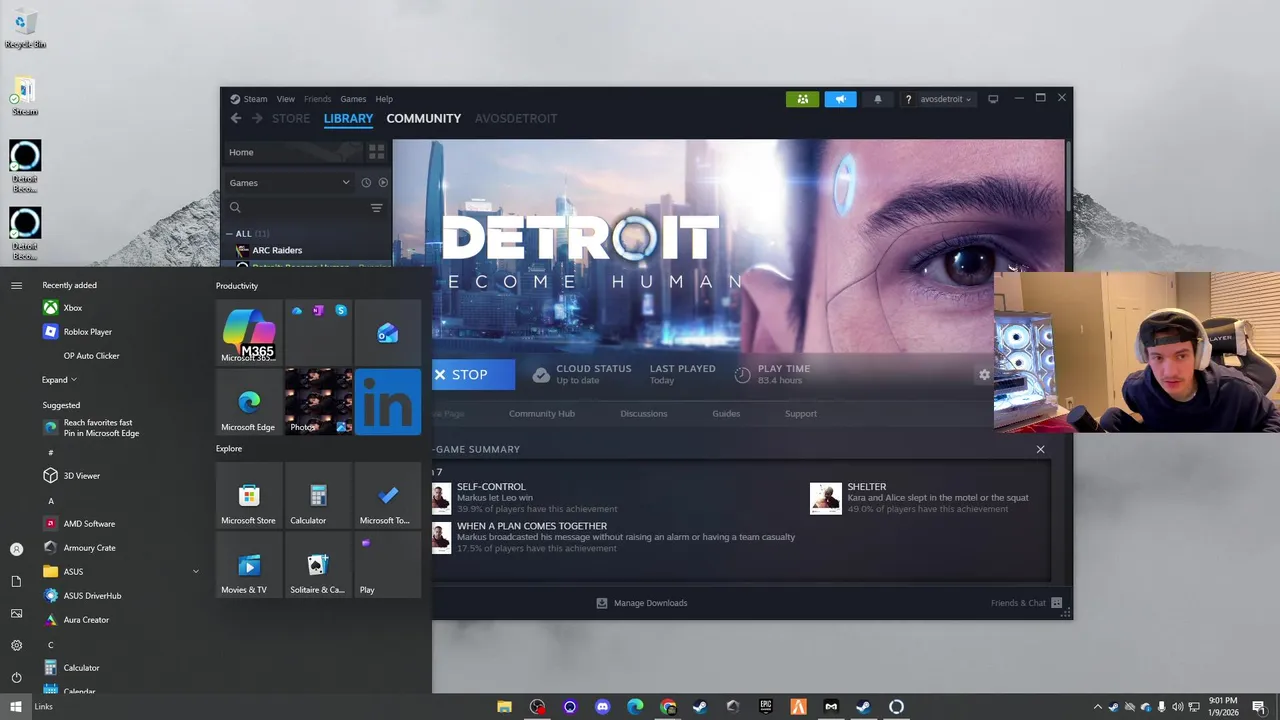
Task: Open library advanced filter icon
Action: (377, 208)
